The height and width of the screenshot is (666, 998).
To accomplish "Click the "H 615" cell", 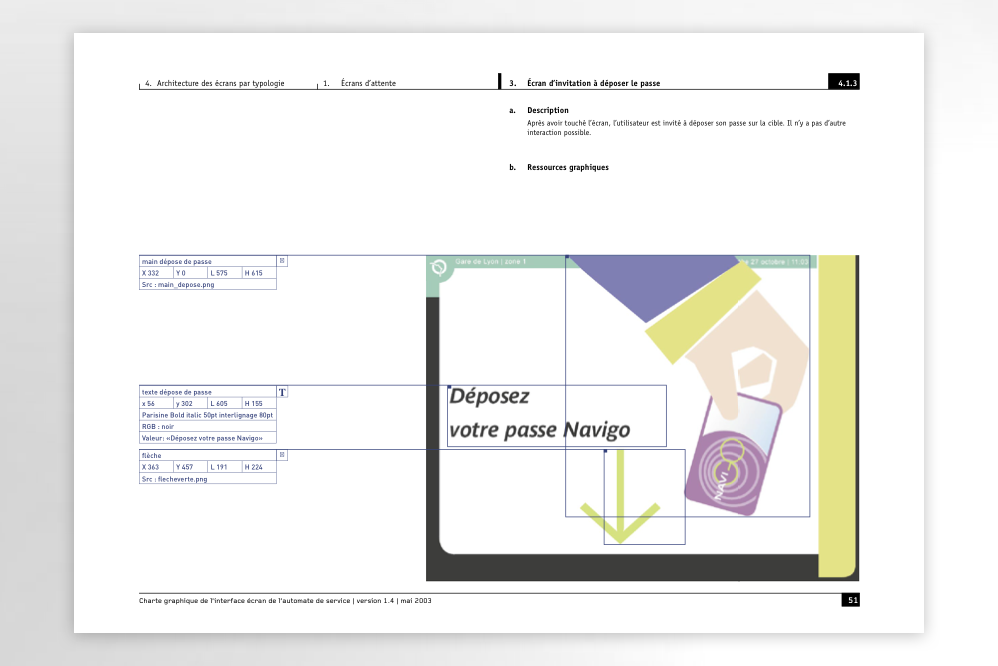I will 259,273.
